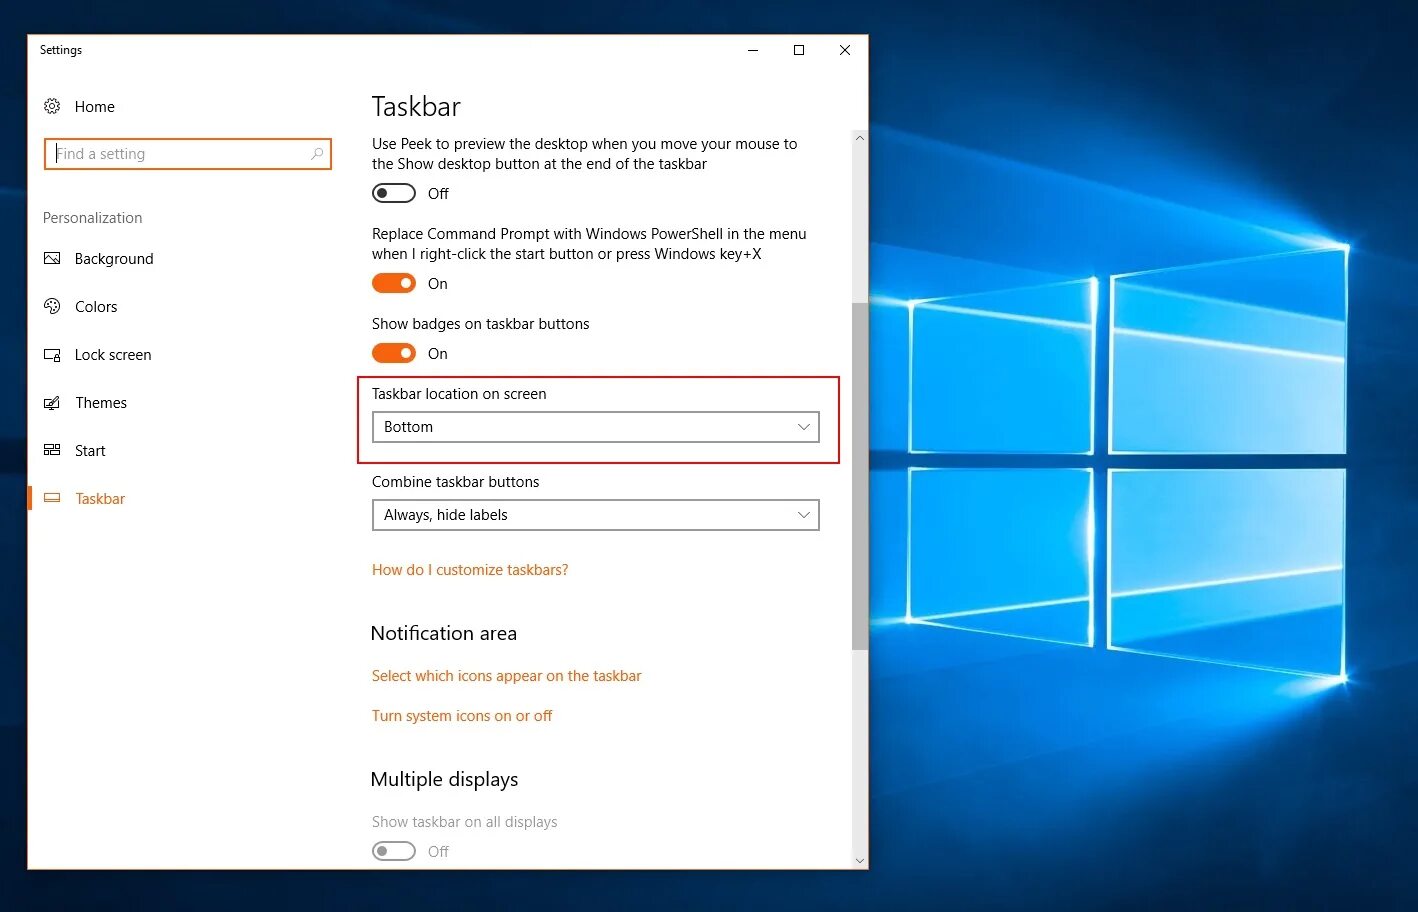Toggle the Peek preview desktop switch
The image size is (1418, 912).
[x=394, y=193]
